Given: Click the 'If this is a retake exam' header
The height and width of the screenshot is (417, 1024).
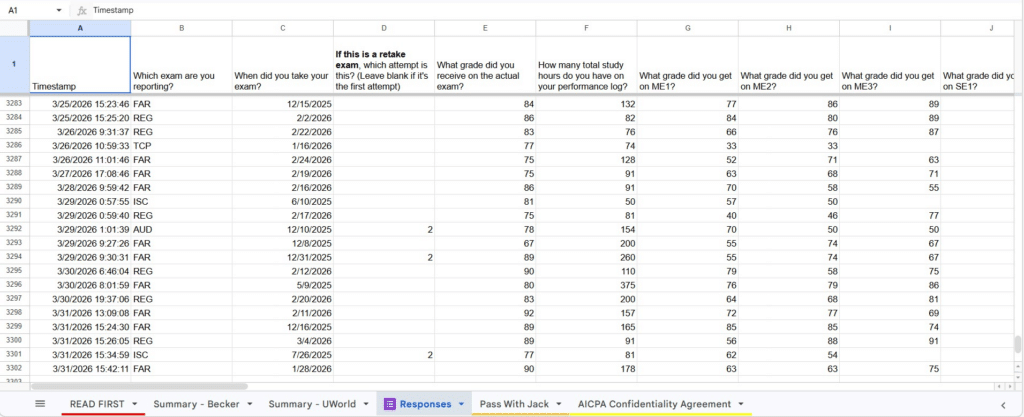Looking at the screenshot, I should (x=383, y=65).
